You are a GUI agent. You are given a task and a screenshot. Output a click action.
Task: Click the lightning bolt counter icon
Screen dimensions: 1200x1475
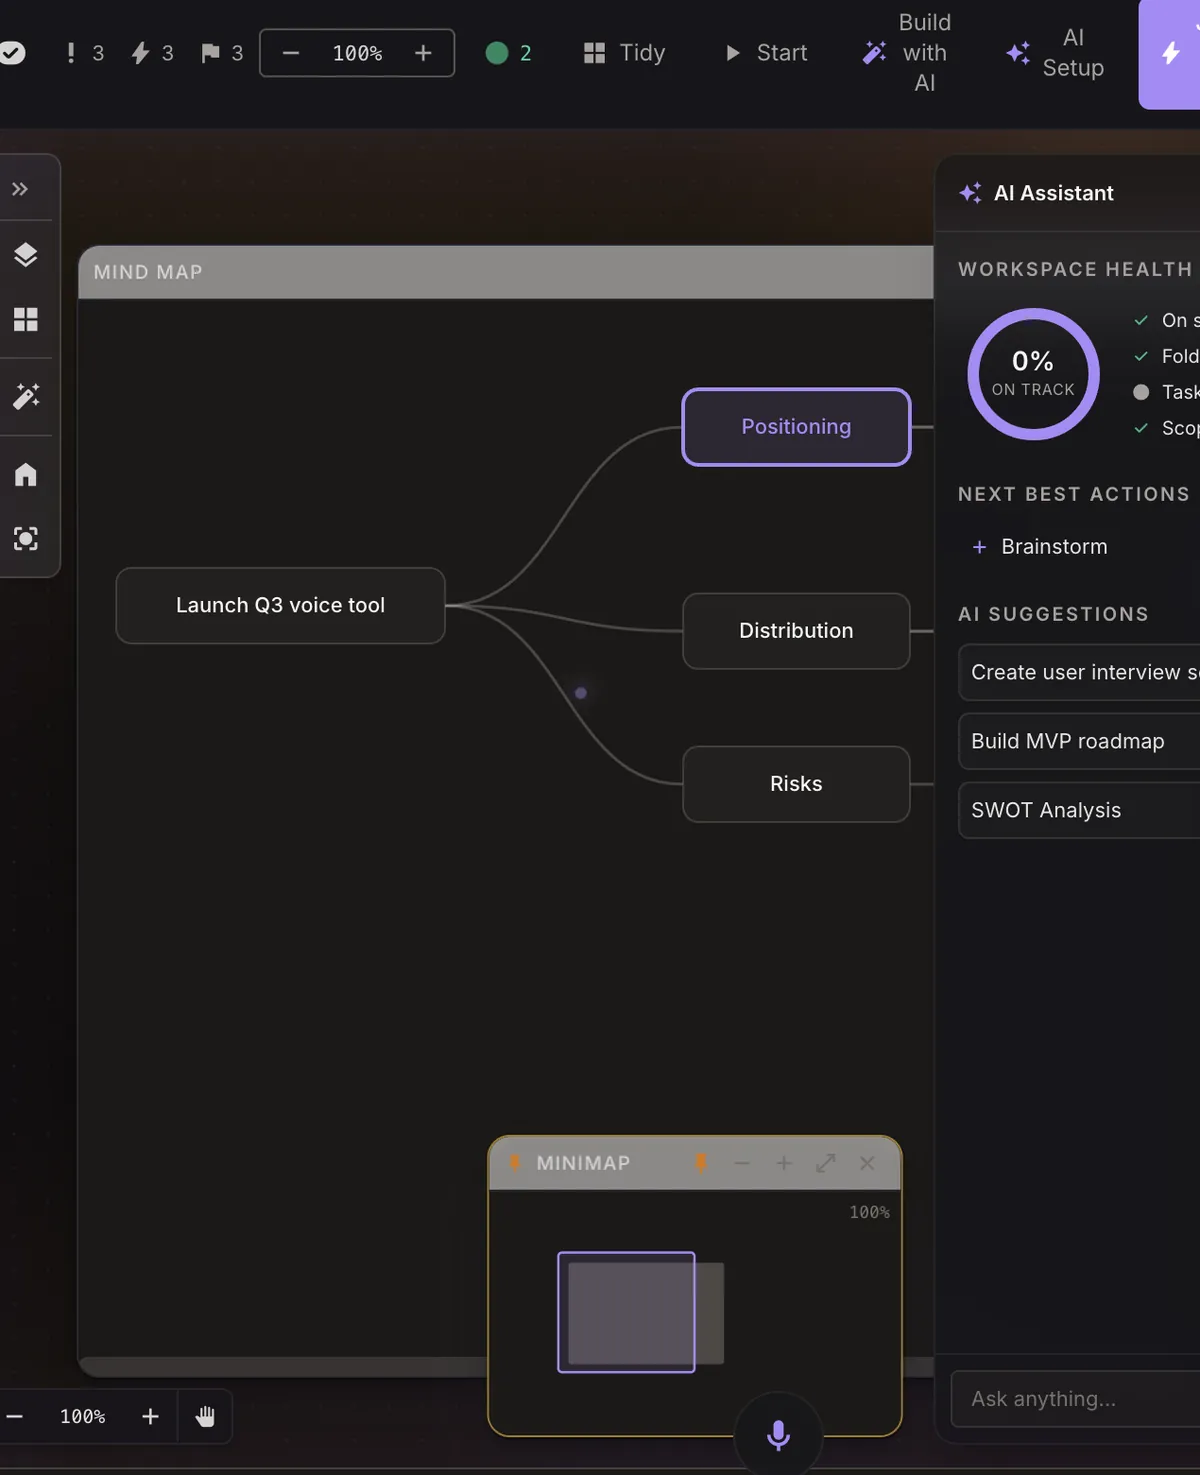point(140,53)
